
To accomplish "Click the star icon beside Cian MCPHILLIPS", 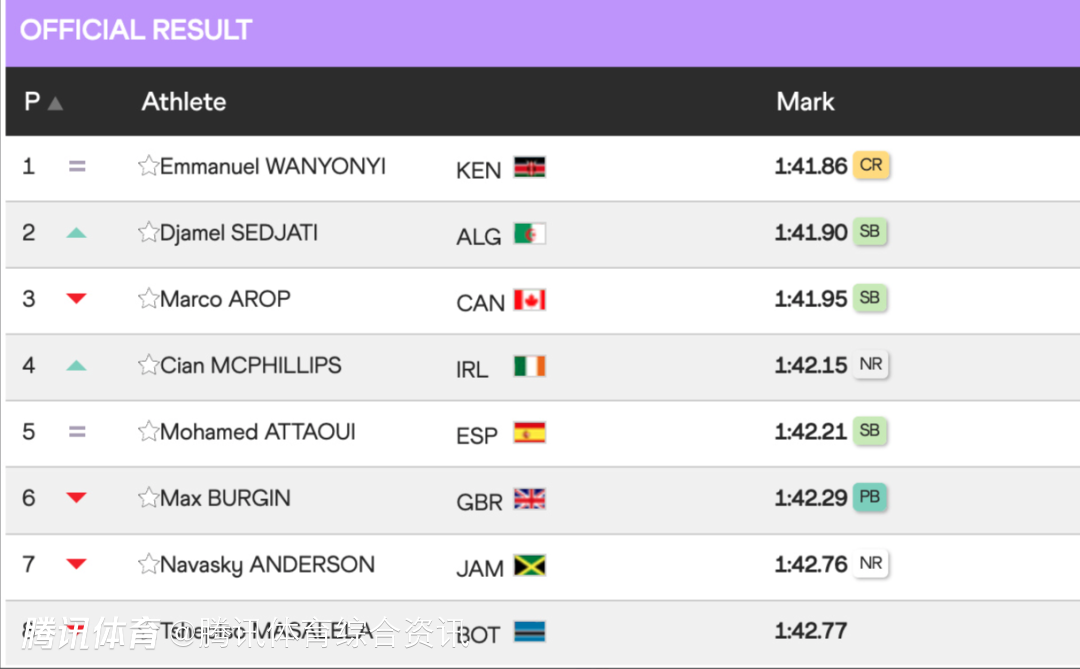I will click(x=148, y=365).
